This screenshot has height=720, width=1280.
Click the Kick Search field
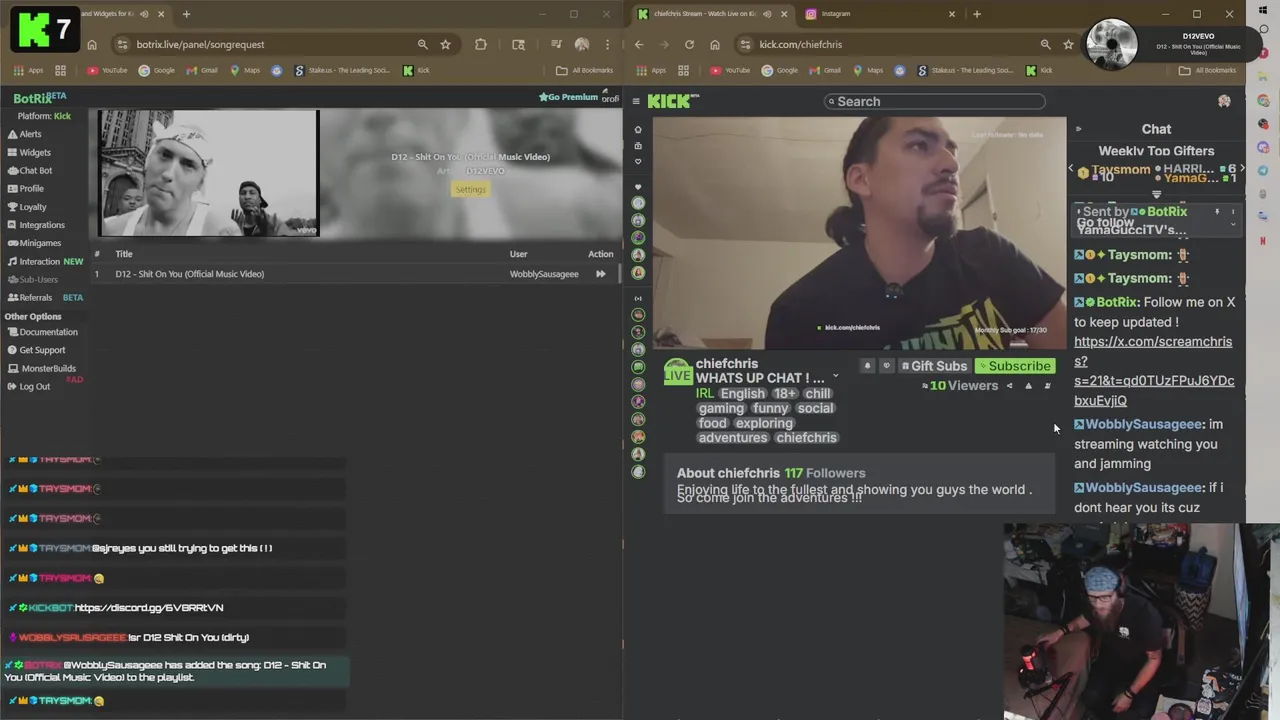click(936, 101)
